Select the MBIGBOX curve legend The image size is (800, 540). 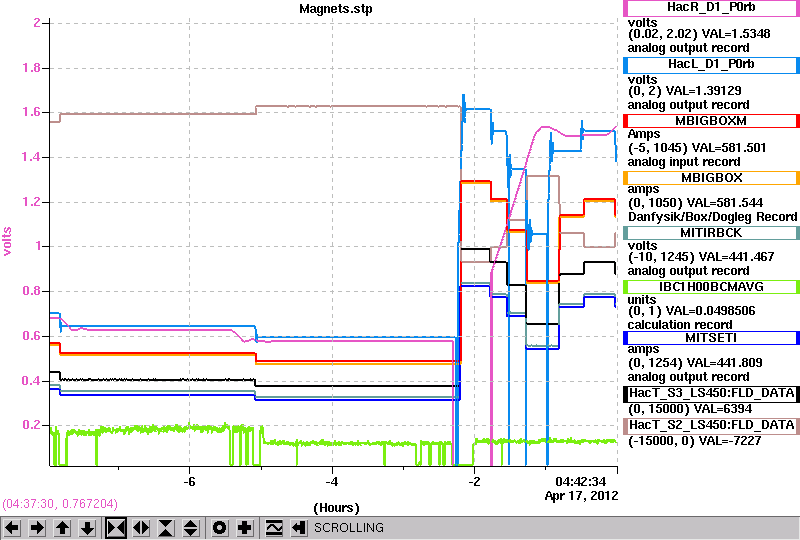711,178
